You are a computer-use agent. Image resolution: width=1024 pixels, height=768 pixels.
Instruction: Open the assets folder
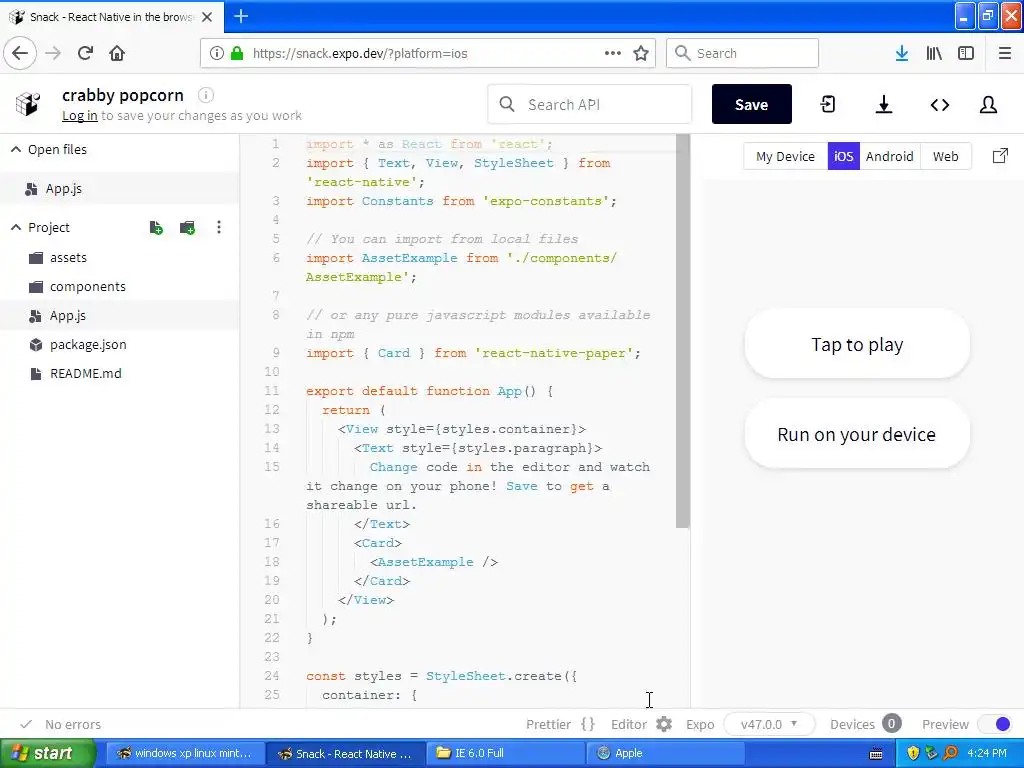click(68, 257)
